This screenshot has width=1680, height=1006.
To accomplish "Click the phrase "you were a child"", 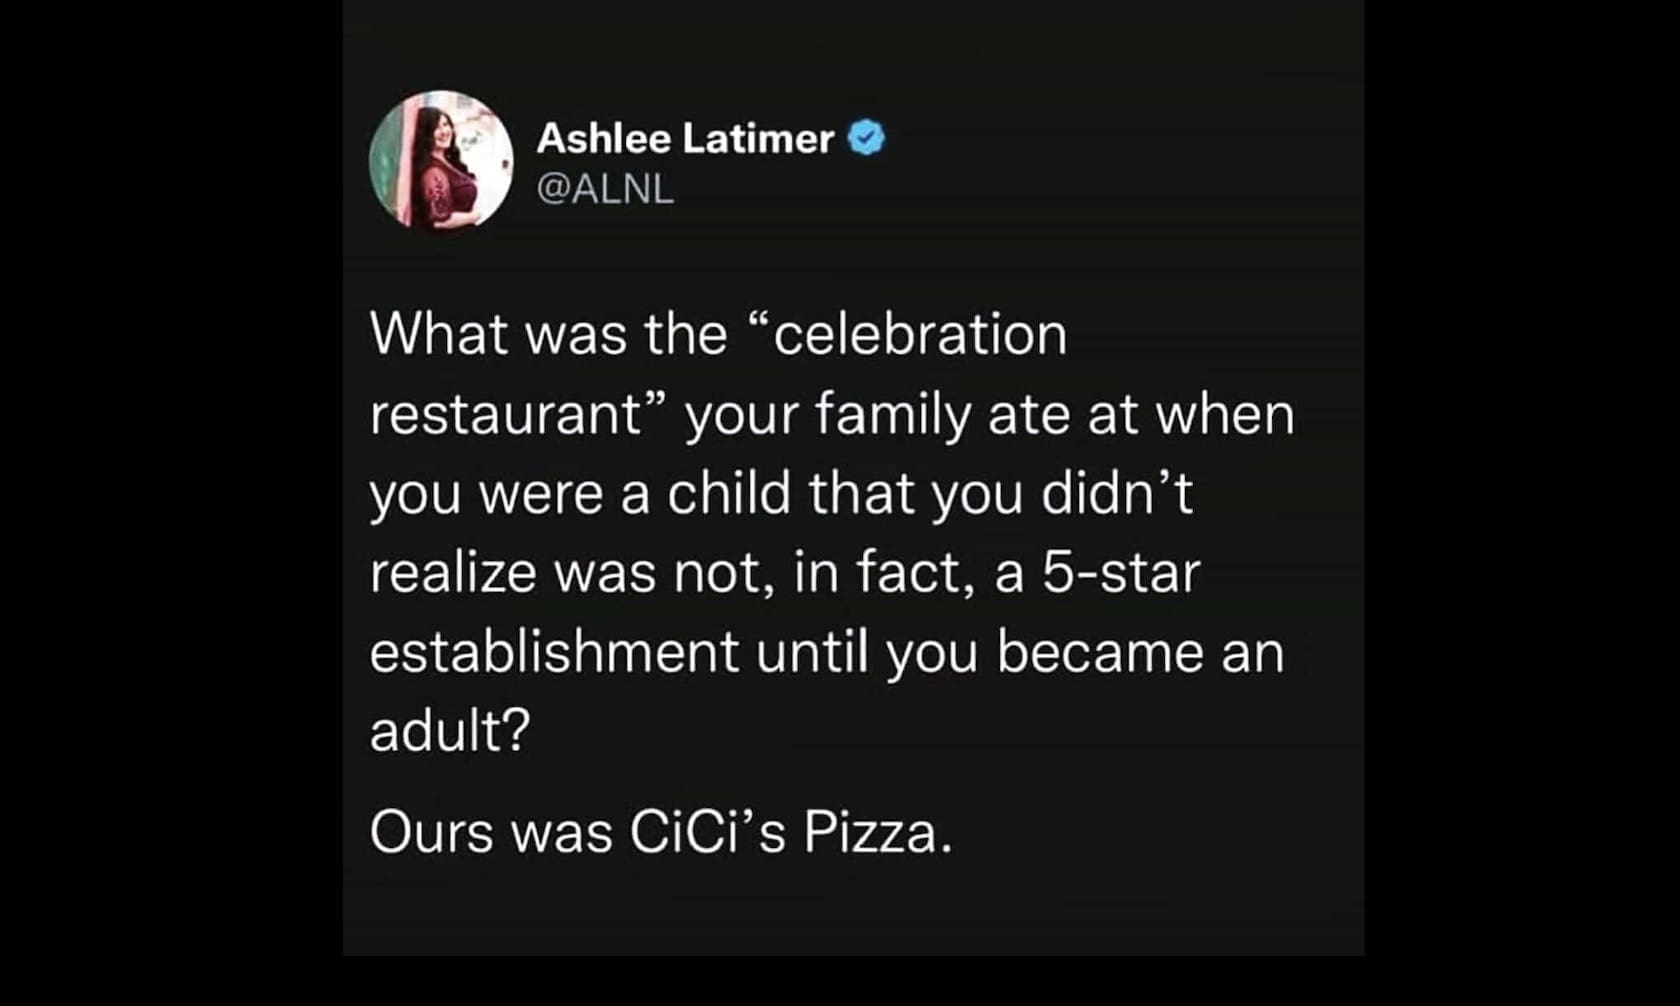I will 580,493.
